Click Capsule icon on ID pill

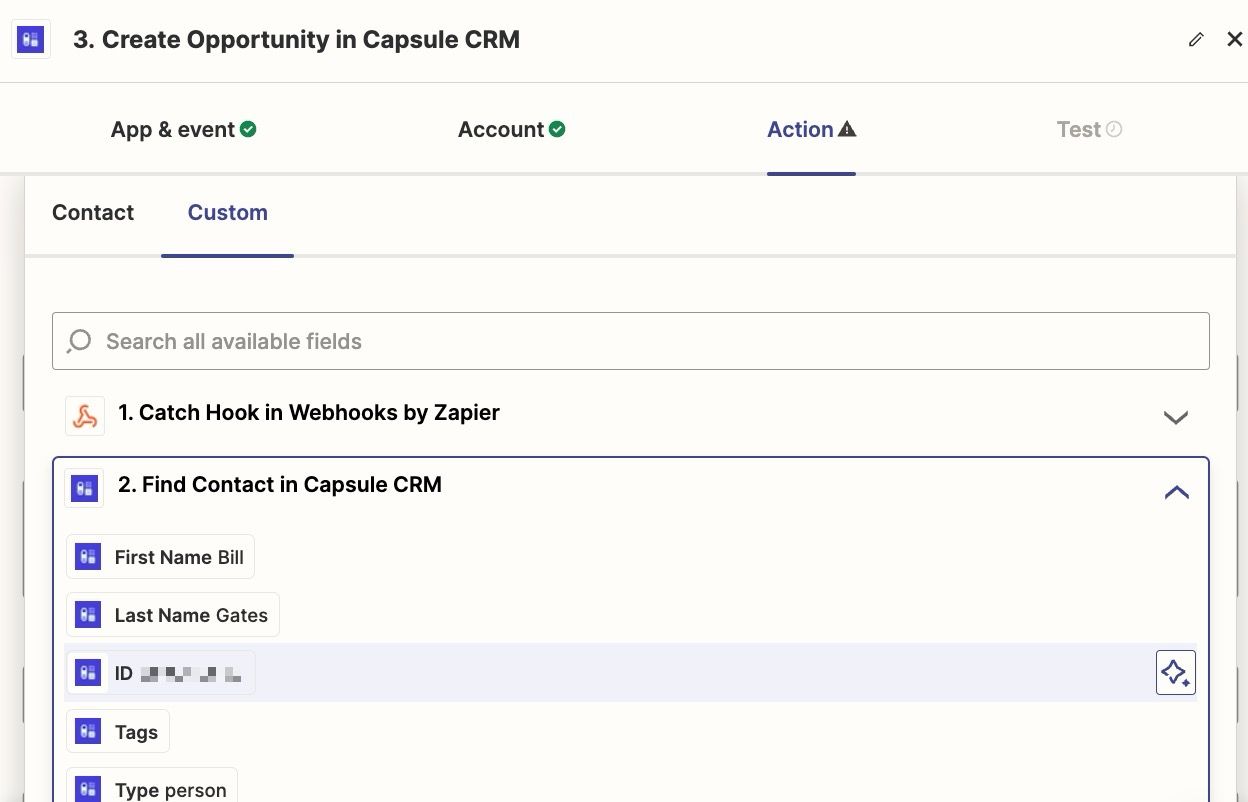(88, 673)
